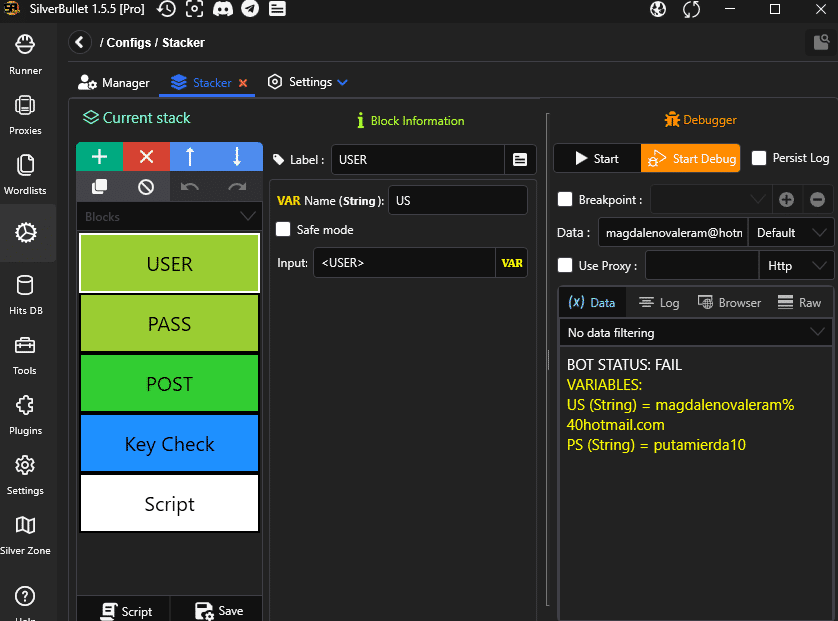Open the No data filtering dropdown
Image resolution: width=838 pixels, height=621 pixels.
(x=695, y=332)
